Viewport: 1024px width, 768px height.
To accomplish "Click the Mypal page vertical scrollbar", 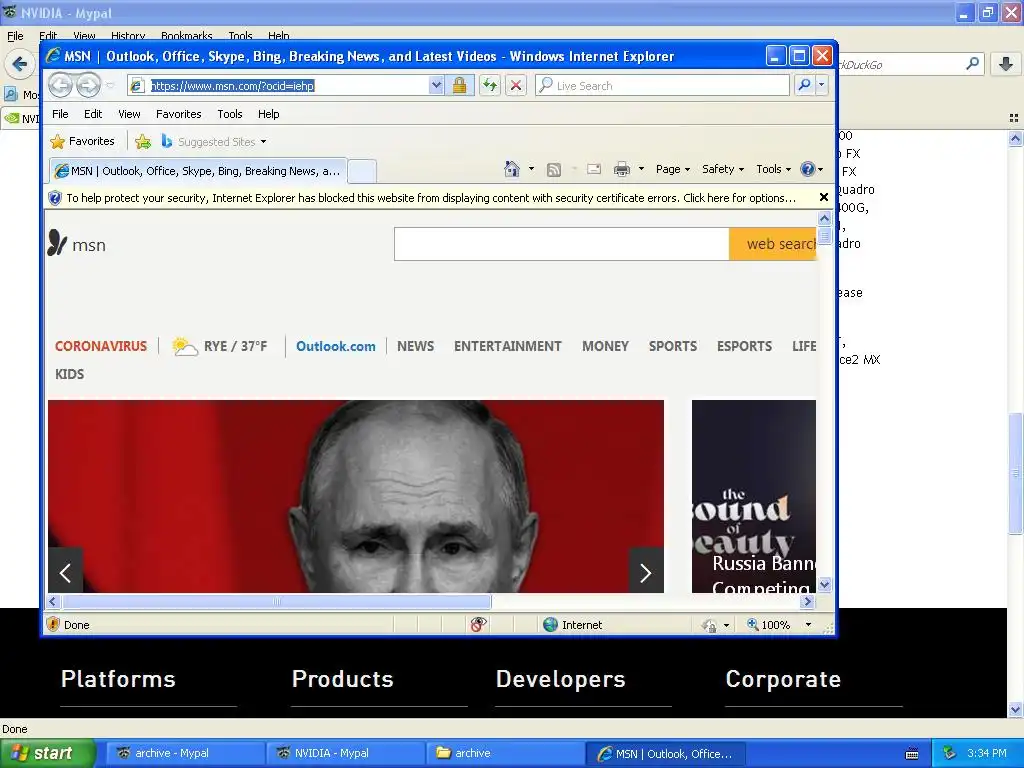I will (1015, 473).
